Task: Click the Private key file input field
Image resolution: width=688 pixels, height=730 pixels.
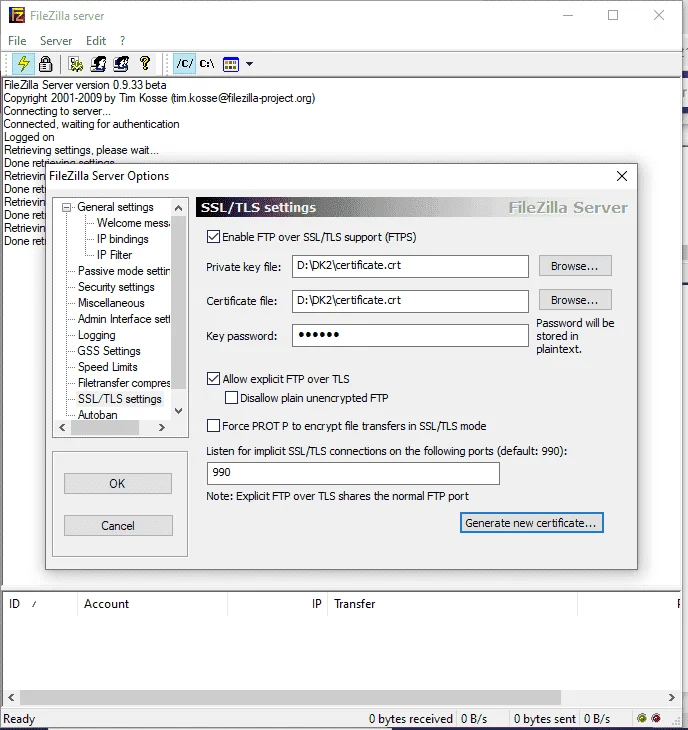Action: pos(410,266)
